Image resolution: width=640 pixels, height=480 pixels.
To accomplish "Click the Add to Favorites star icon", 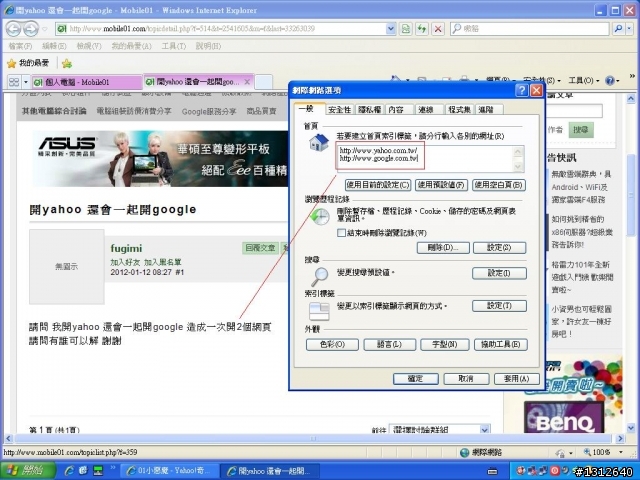I will coord(67,63).
